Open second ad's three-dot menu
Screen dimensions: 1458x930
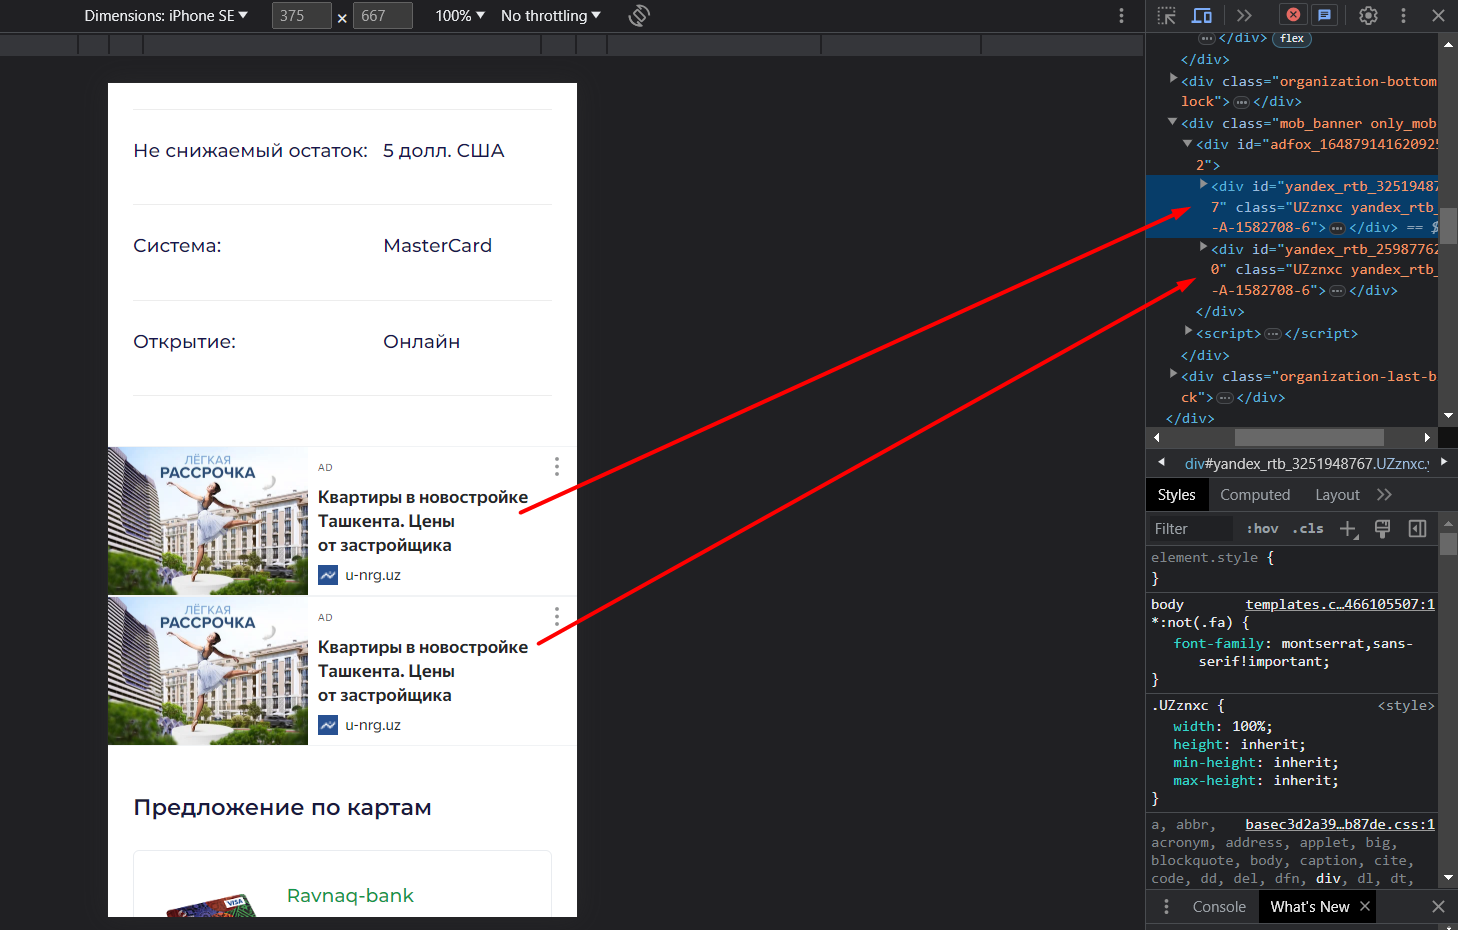[x=557, y=616]
